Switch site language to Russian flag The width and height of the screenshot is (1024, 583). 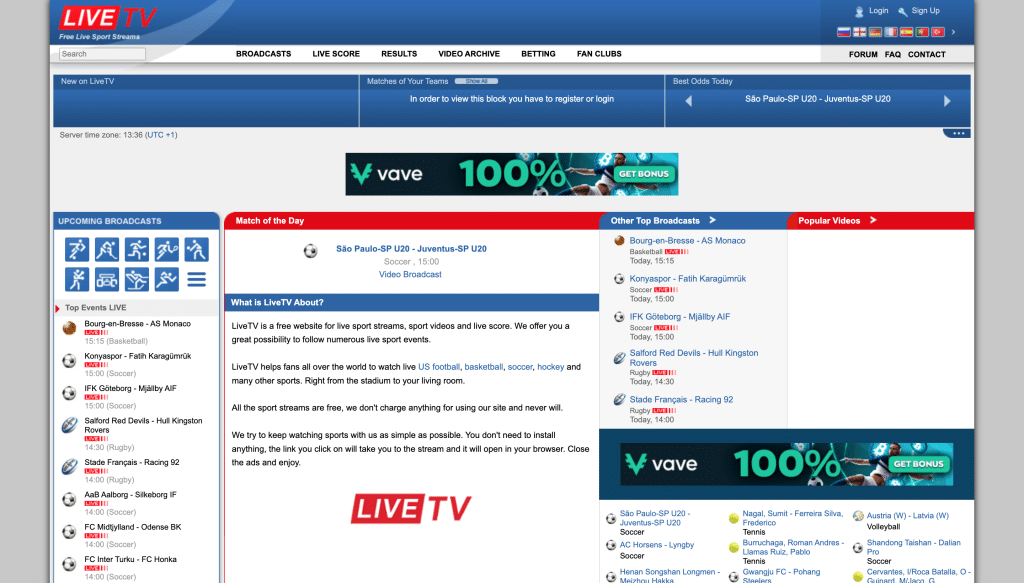[x=844, y=32]
